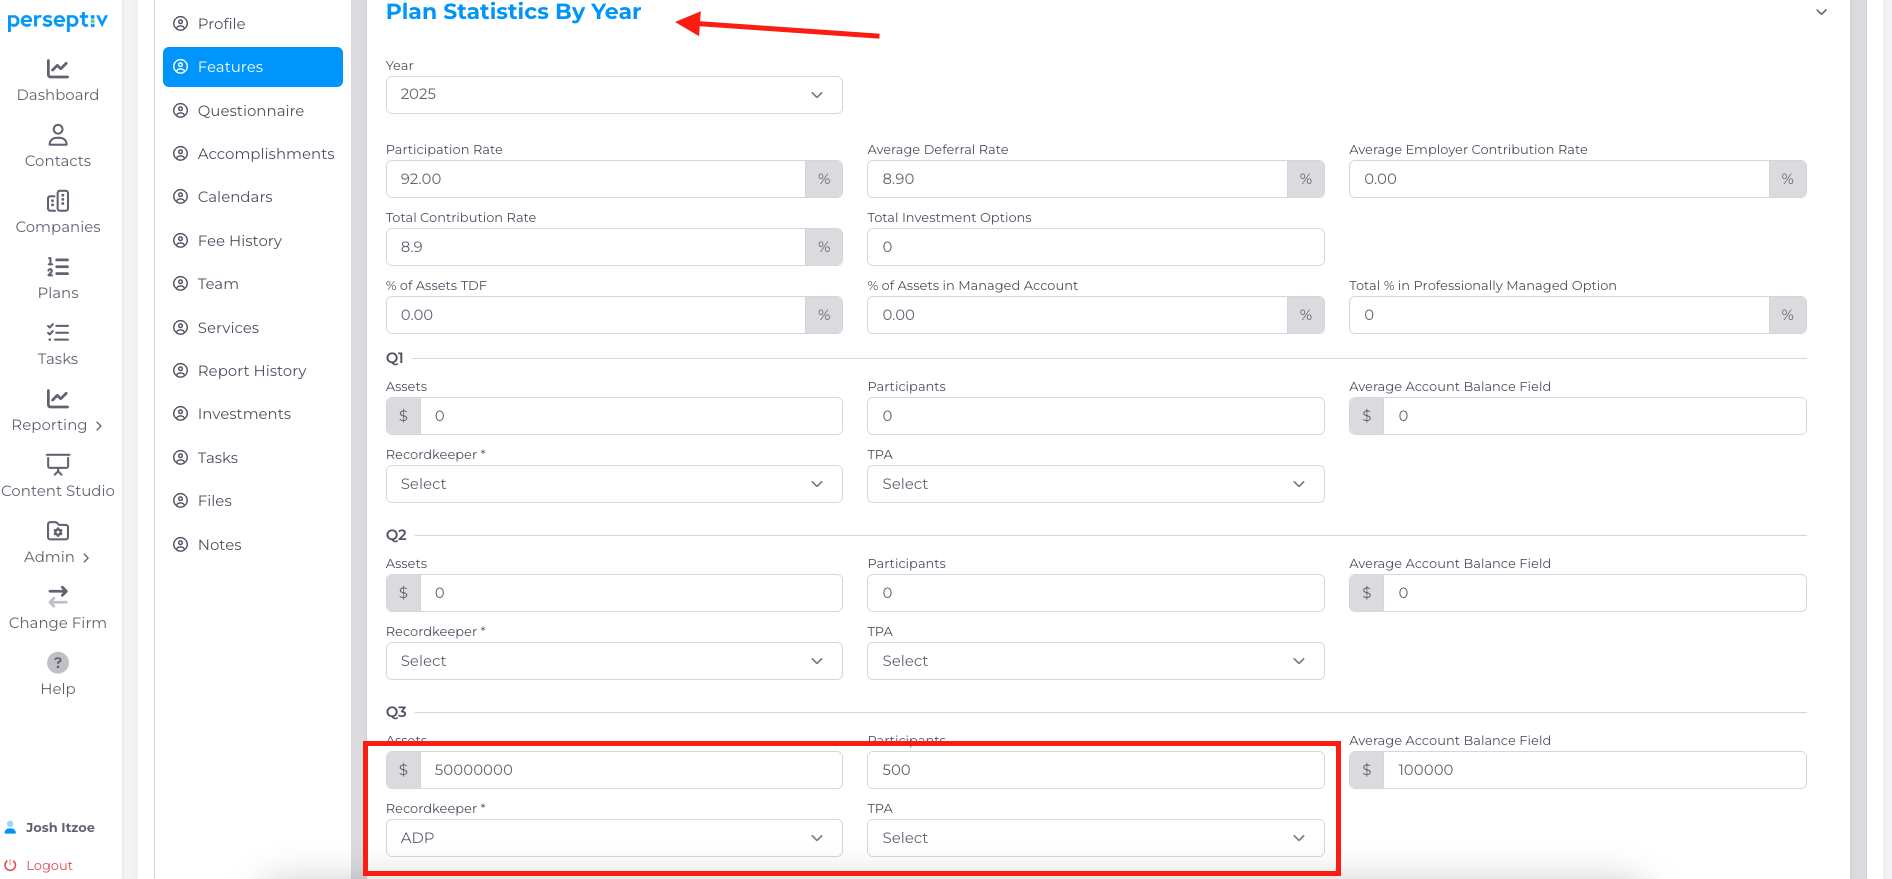Open the Q2 TPA dropdown
1892x879 pixels.
pos(1096,661)
